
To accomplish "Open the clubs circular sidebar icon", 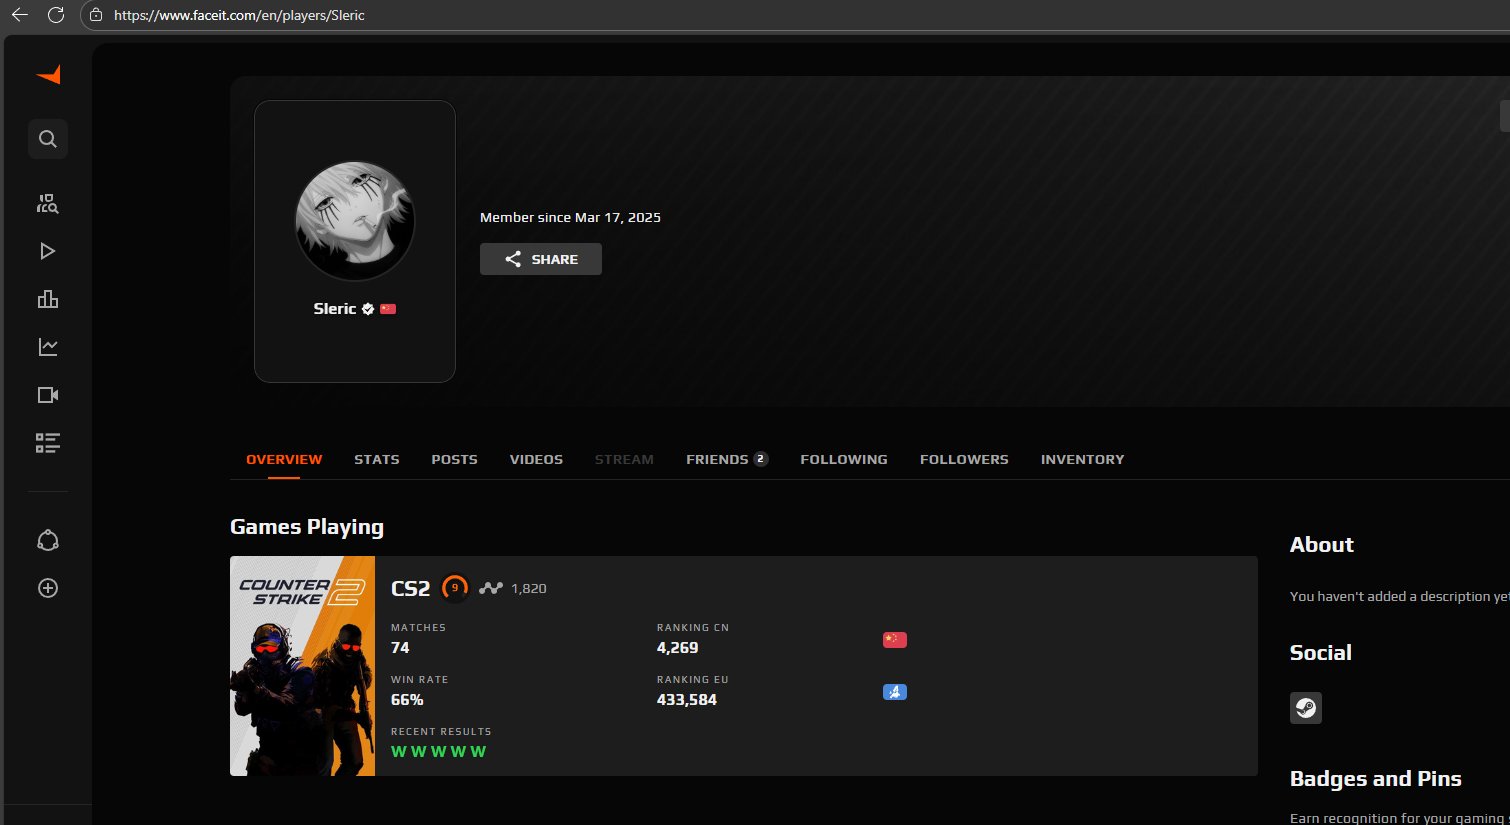I will click(x=48, y=541).
